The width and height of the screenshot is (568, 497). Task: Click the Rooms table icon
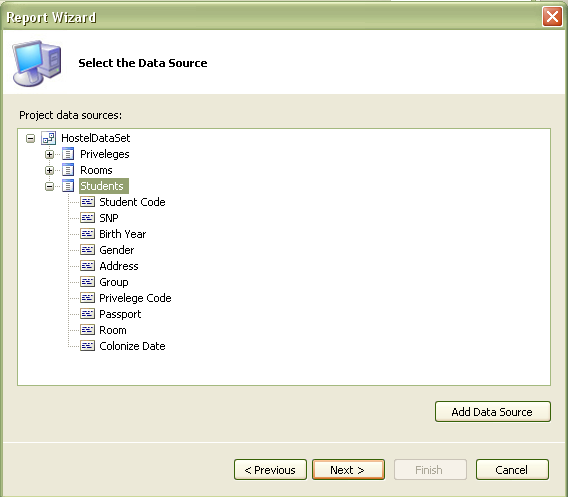tap(68, 170)
